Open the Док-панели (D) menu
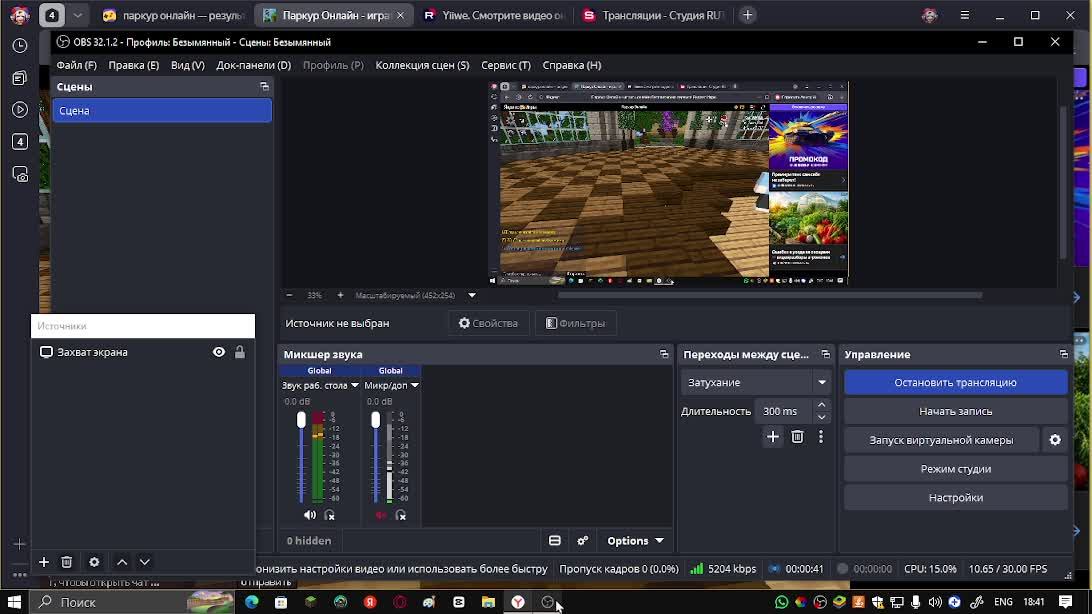The height and width of the screenshot is (614, 1092). click(x=254, y=65)
